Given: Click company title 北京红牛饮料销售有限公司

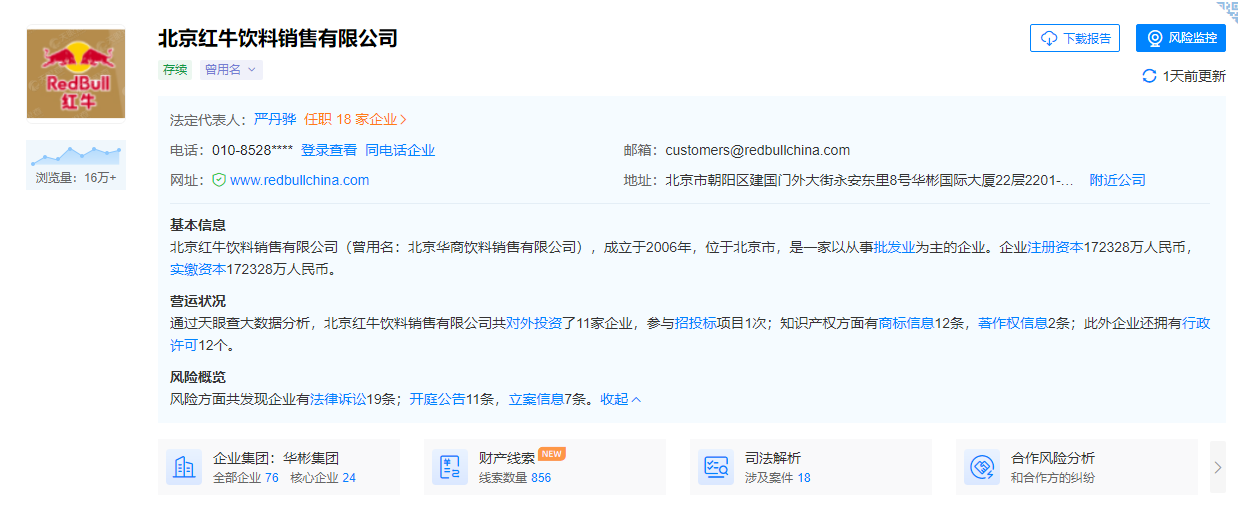Looking at the screenshot, I should click(x=278, y=38).
